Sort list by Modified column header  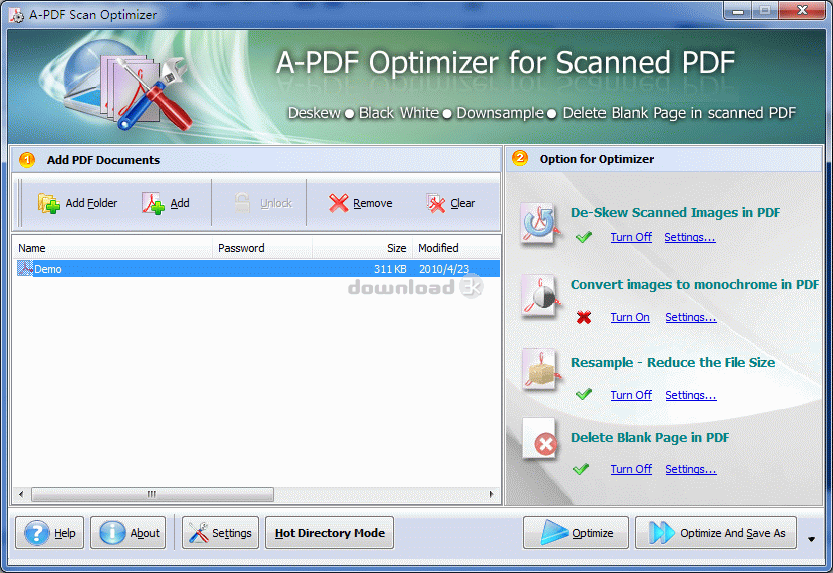pos(456,248)
